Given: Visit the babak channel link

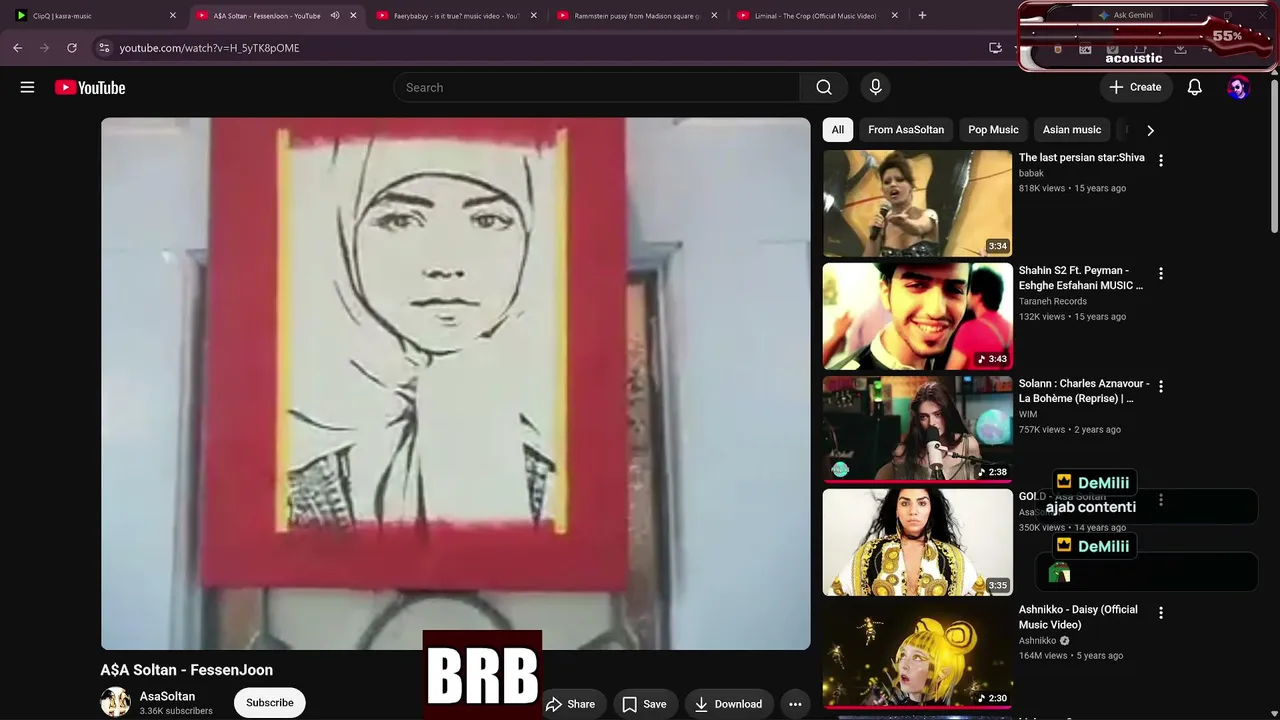Looking at the screenshot, I should pyautogui.click(x=1031, y=173).
